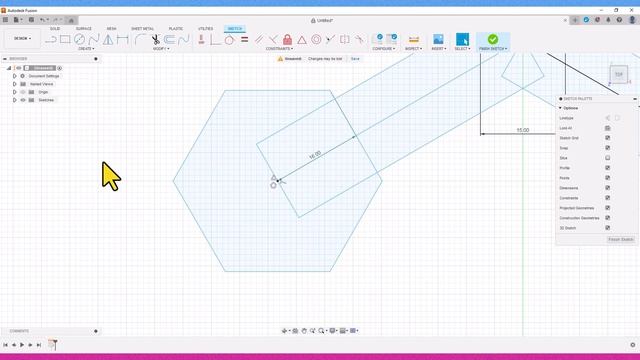640x360 pixels.
Task: Open the Configure dropdown menu
Action: (384, 49)
